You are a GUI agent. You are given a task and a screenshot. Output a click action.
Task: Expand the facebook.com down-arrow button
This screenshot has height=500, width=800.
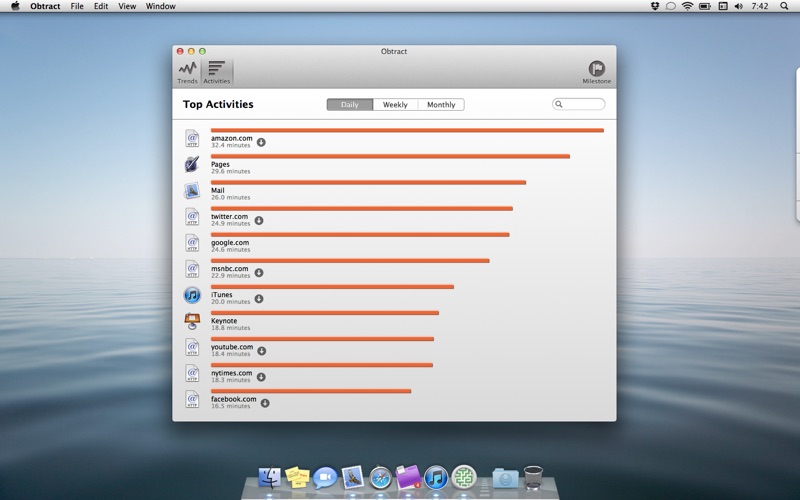[x=265, y=403]
